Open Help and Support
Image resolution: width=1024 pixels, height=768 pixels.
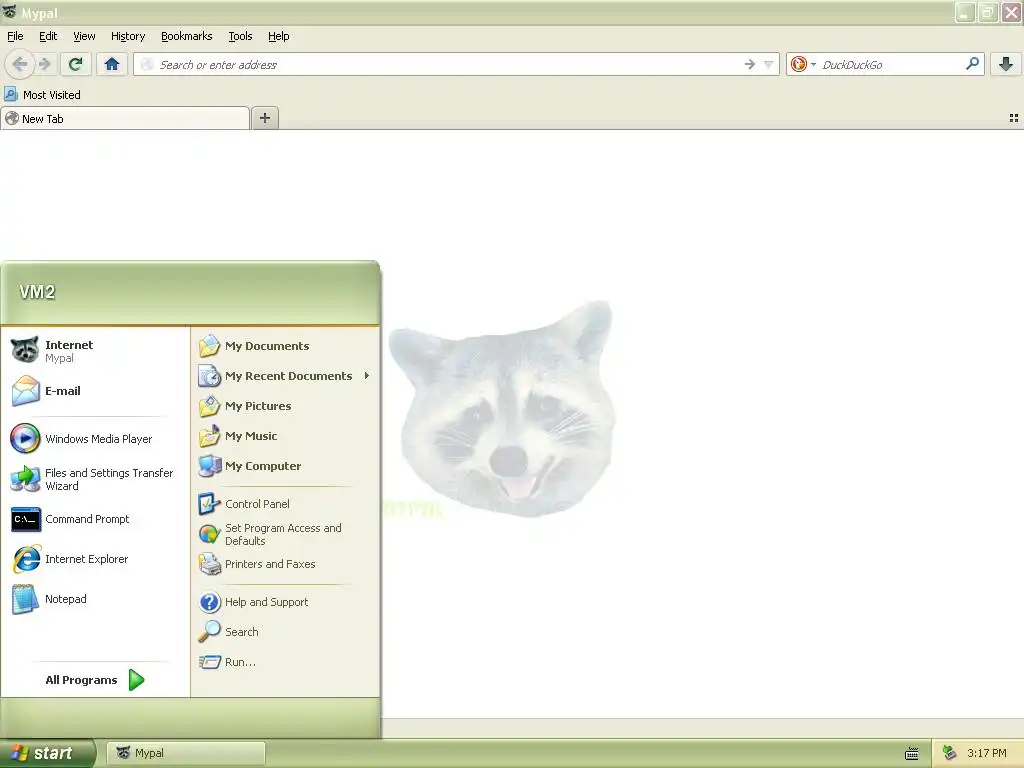click(x=285, y=602)
